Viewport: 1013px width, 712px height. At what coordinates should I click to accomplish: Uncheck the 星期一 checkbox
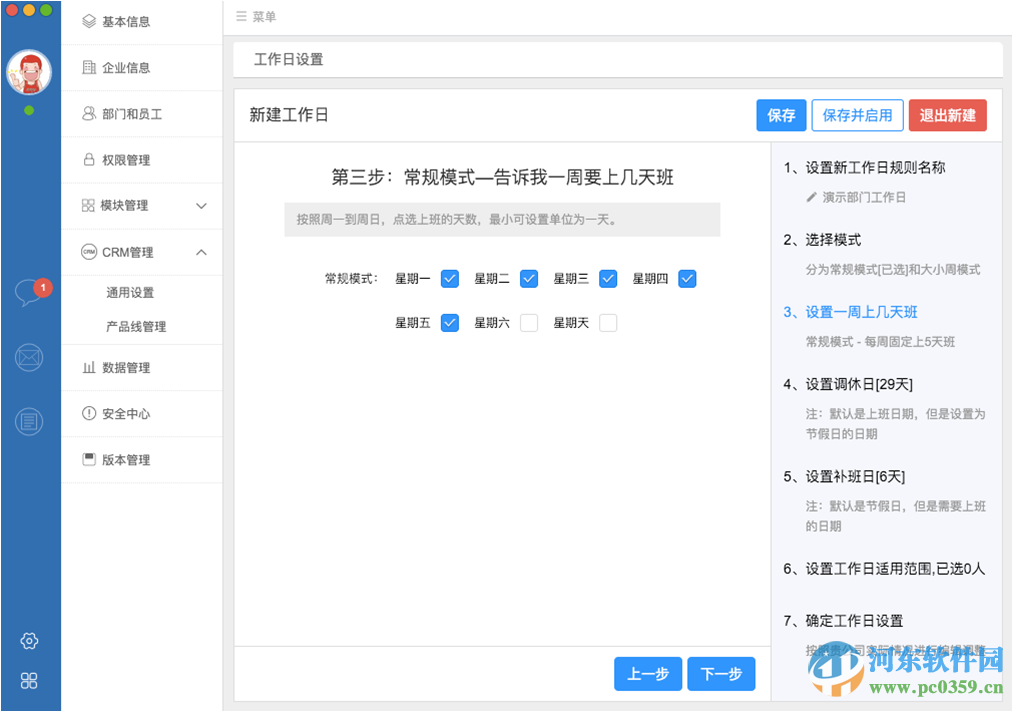(x=449, y=278)
